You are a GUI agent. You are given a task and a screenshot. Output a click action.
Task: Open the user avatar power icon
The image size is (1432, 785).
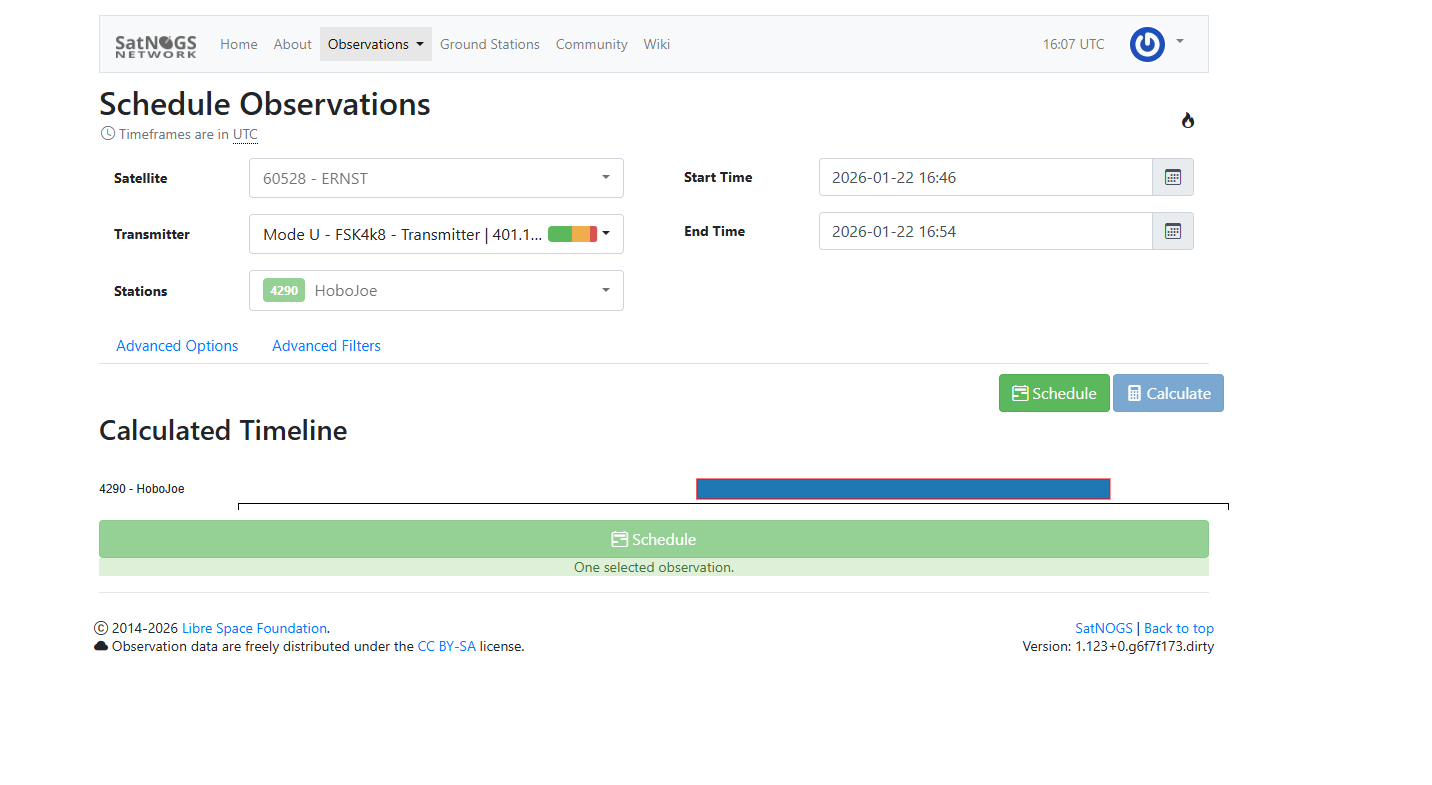coord(1147,44)
